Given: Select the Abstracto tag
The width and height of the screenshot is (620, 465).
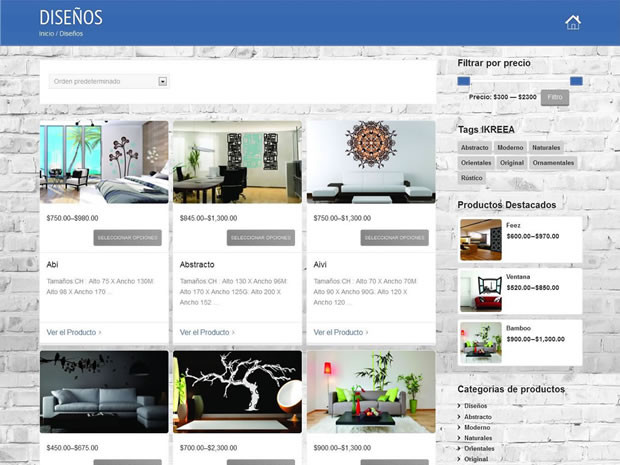Looking at the screenshot, I should tap(474, 147).
